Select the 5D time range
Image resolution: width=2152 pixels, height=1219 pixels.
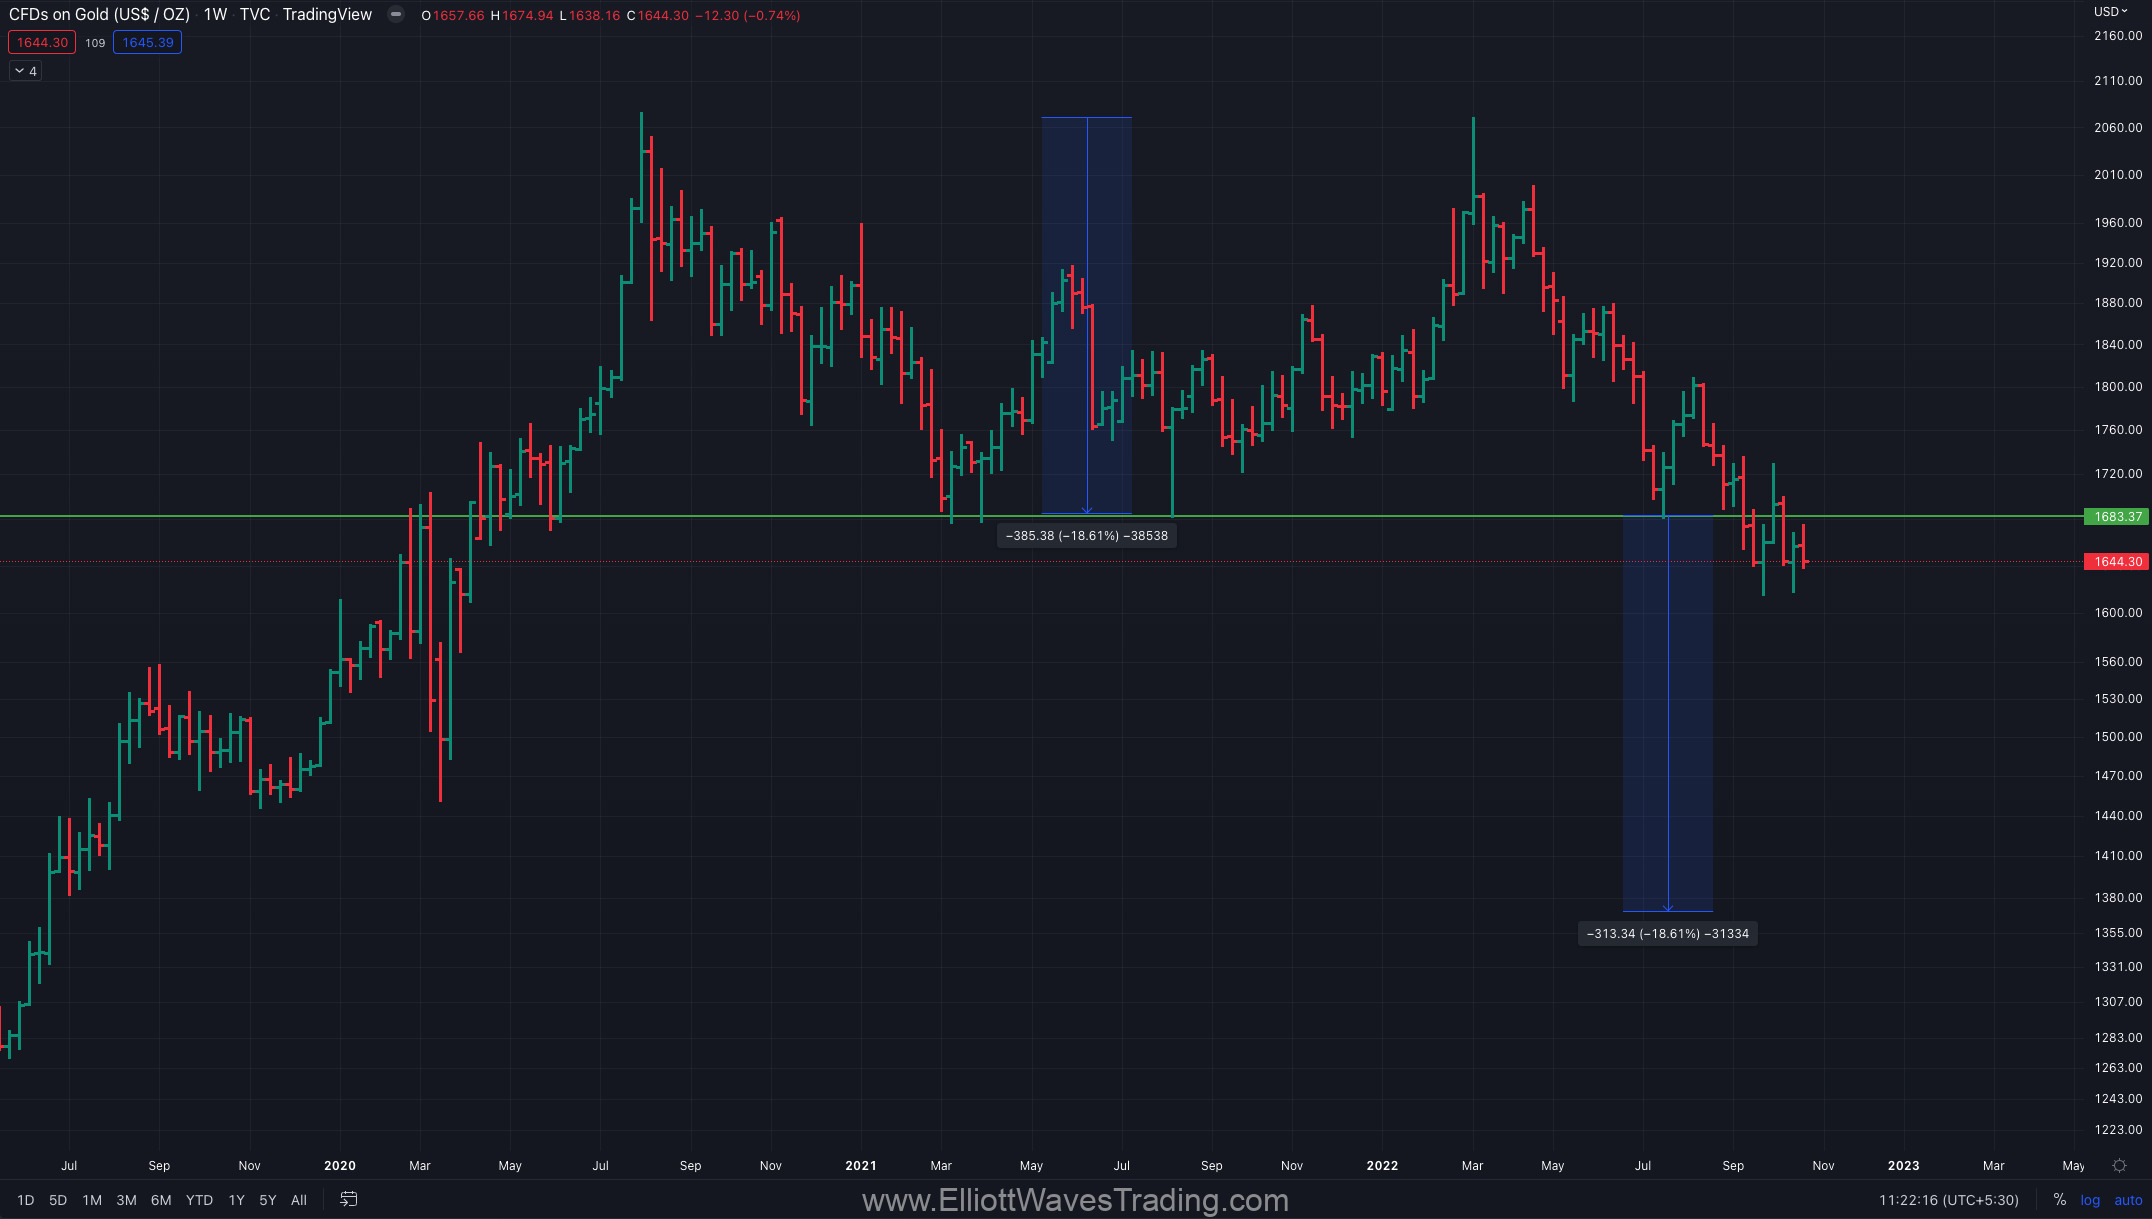tap(58, 1200)
